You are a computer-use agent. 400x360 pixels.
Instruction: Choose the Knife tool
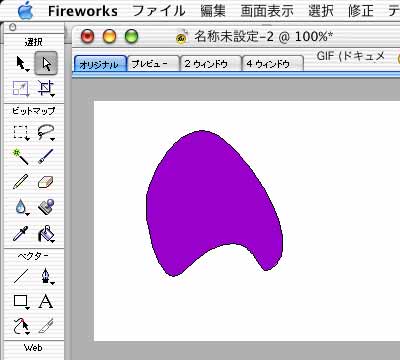pos(46,326)
